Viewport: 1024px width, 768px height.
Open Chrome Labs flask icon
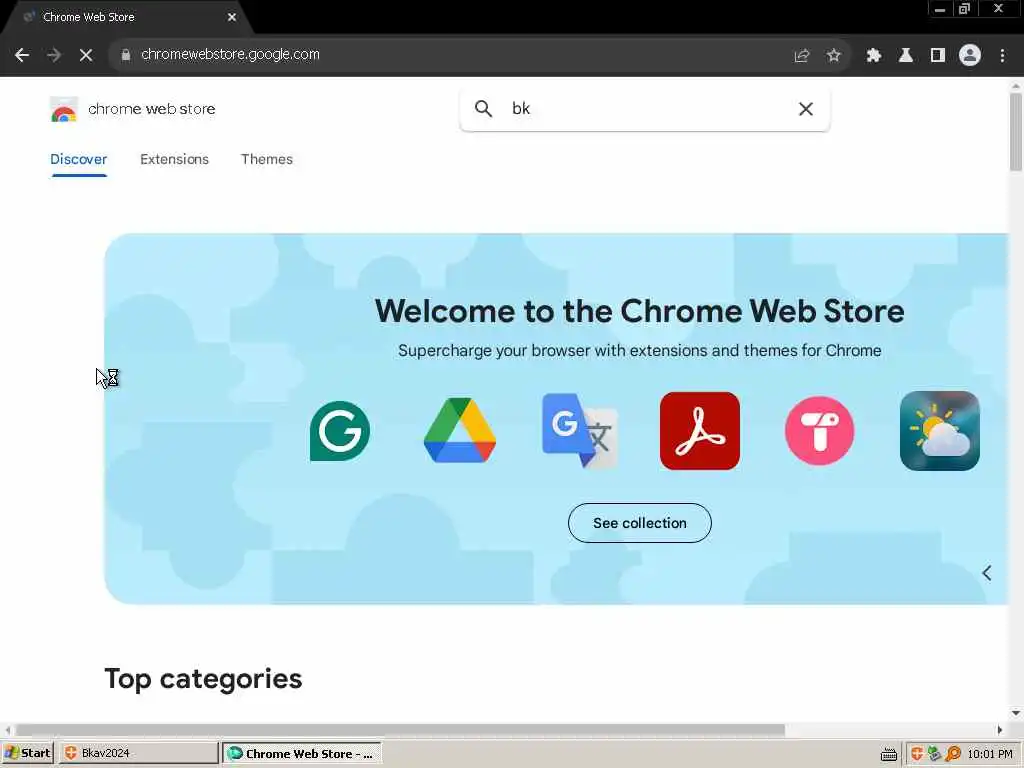tap(906, 56)
